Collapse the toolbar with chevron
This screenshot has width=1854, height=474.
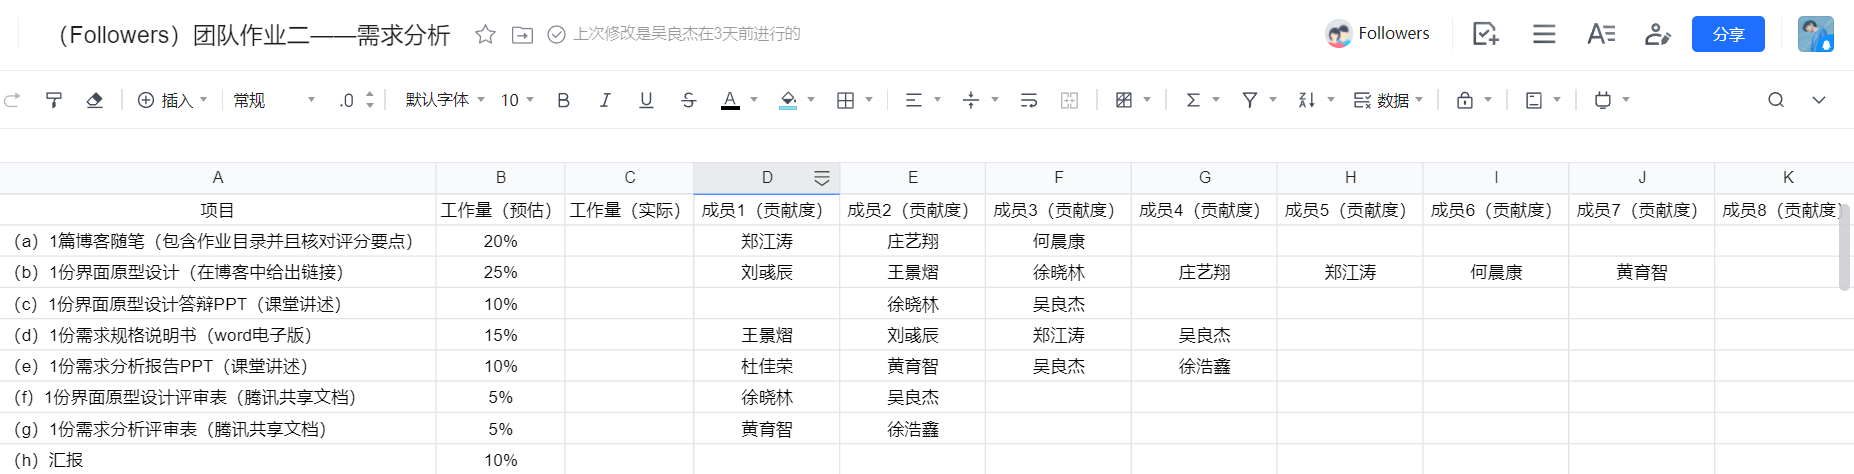click(x=1819, y=100)
